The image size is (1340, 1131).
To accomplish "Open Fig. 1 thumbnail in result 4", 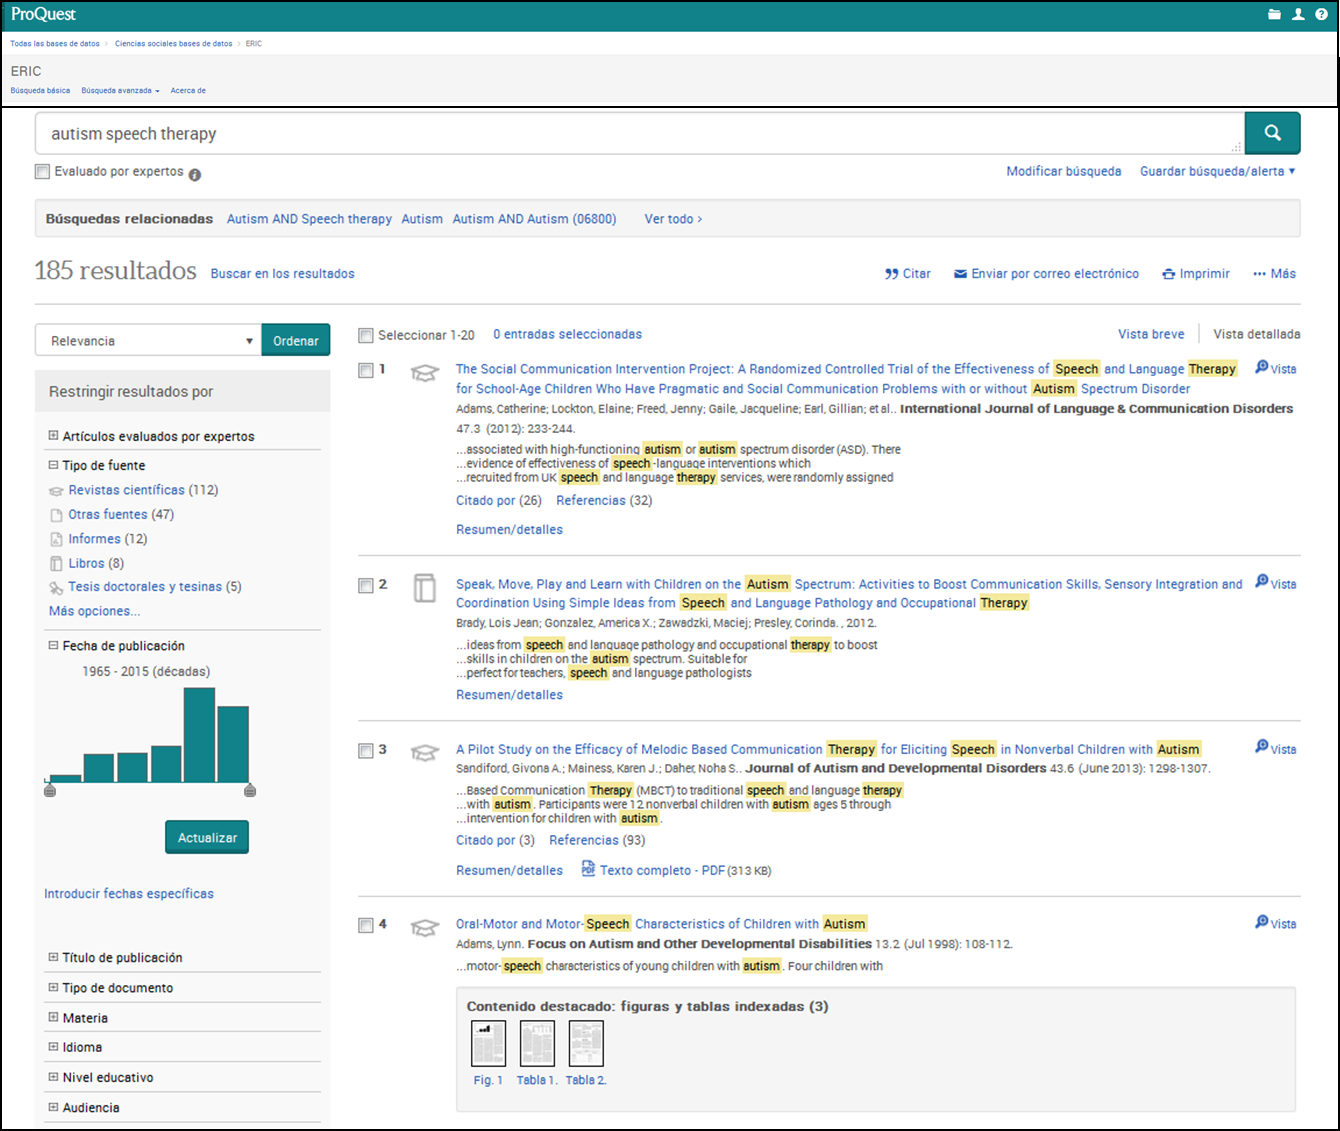I will 488,1043.
